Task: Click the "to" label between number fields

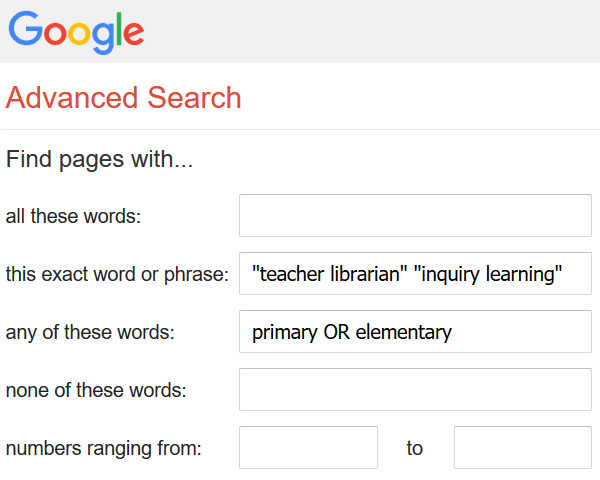Action: (415, 448)
